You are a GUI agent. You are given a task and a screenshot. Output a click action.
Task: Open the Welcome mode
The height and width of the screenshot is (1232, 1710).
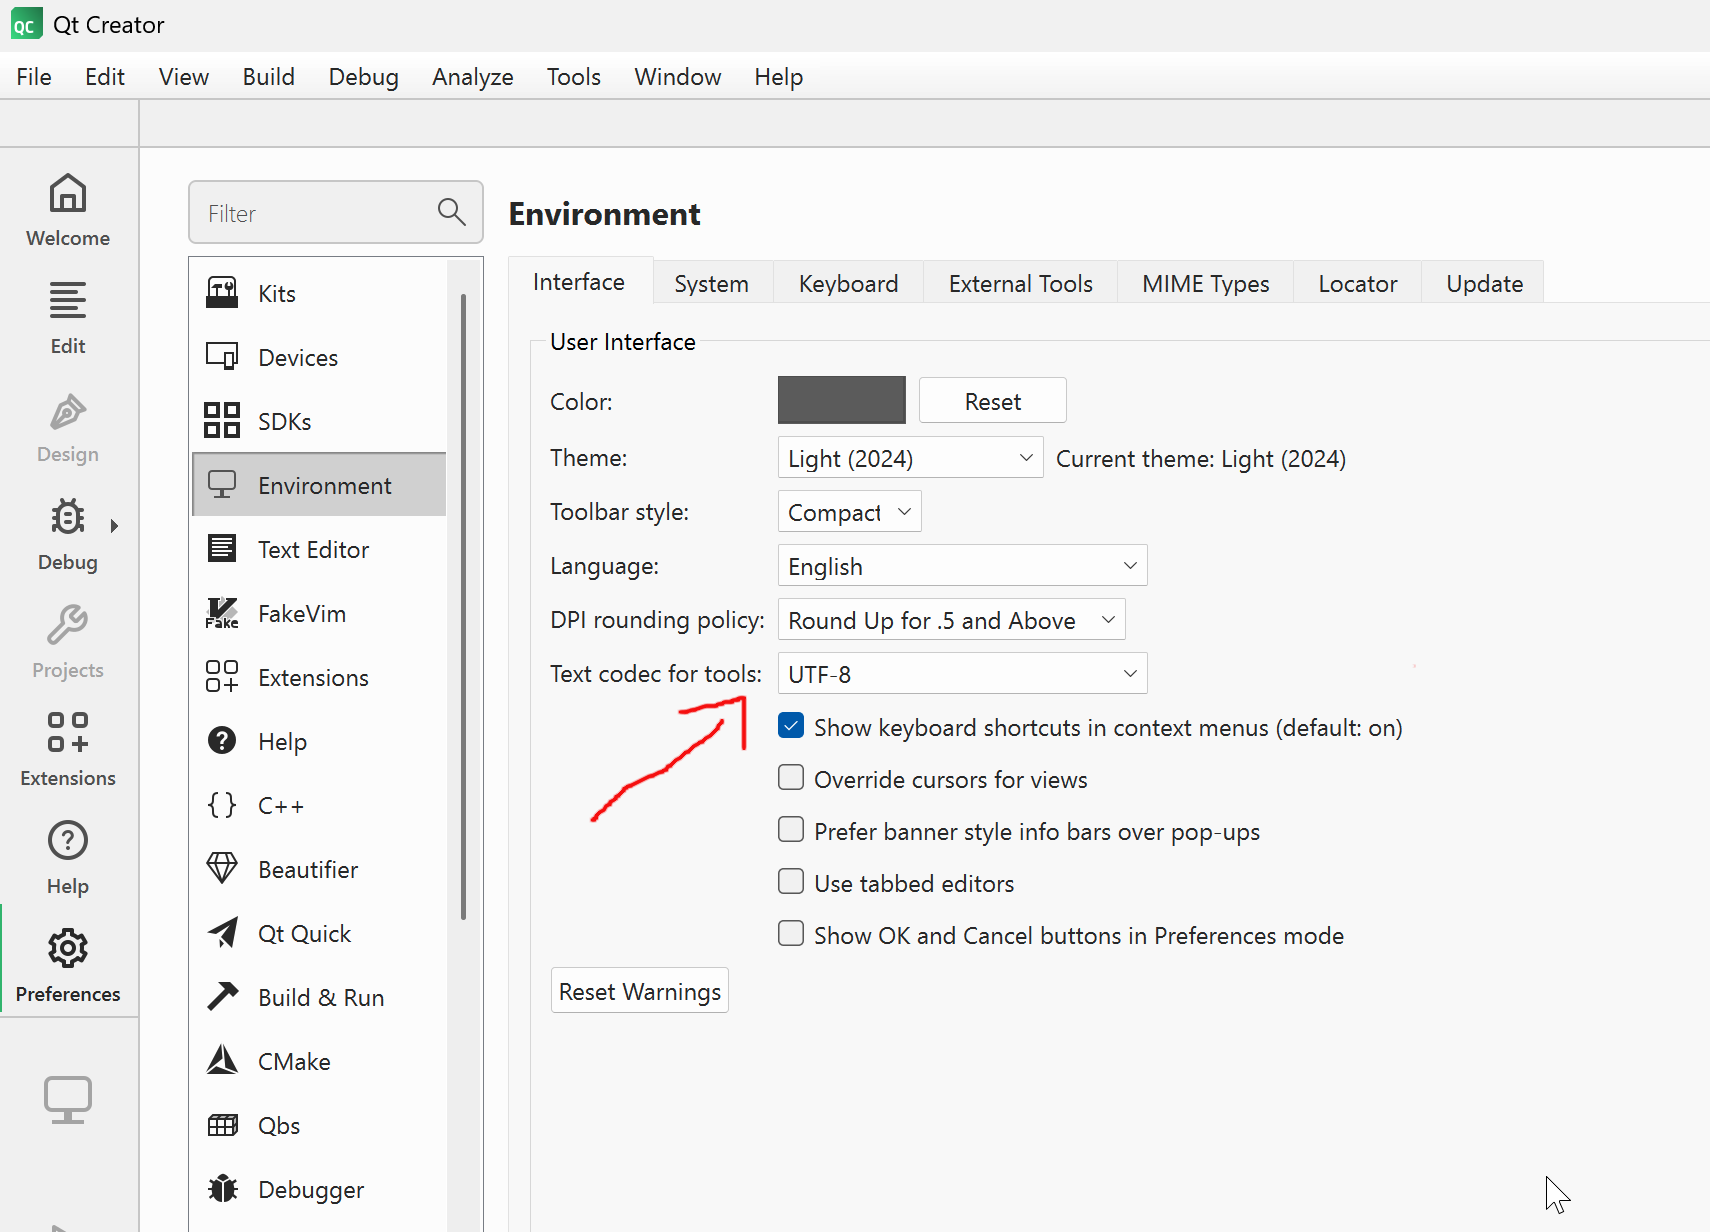pyautogui.click(x=67, y=210)
